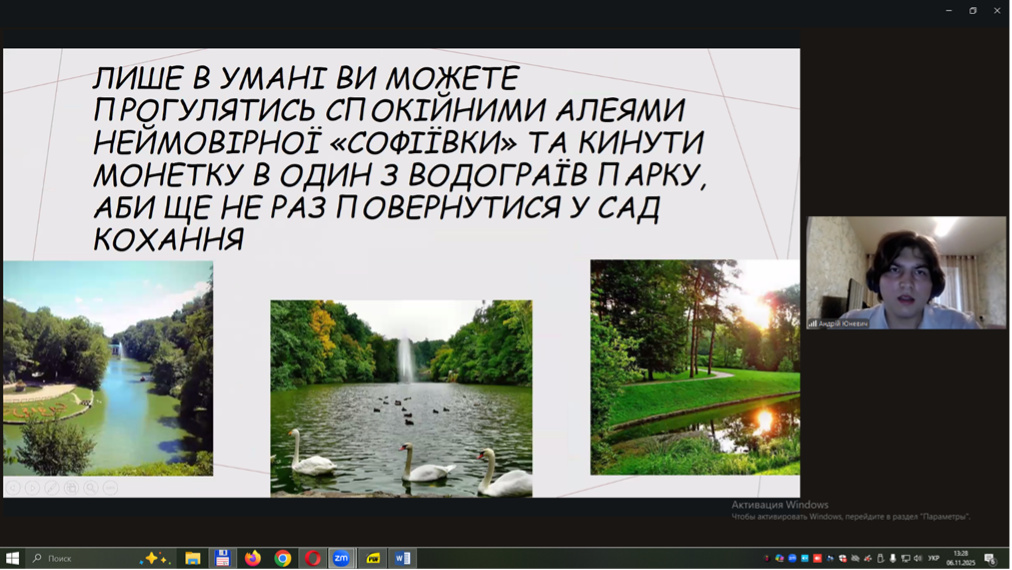Click the sunset park photo
This screenshot has width=1012, height=570.
(x=694, y=367)
